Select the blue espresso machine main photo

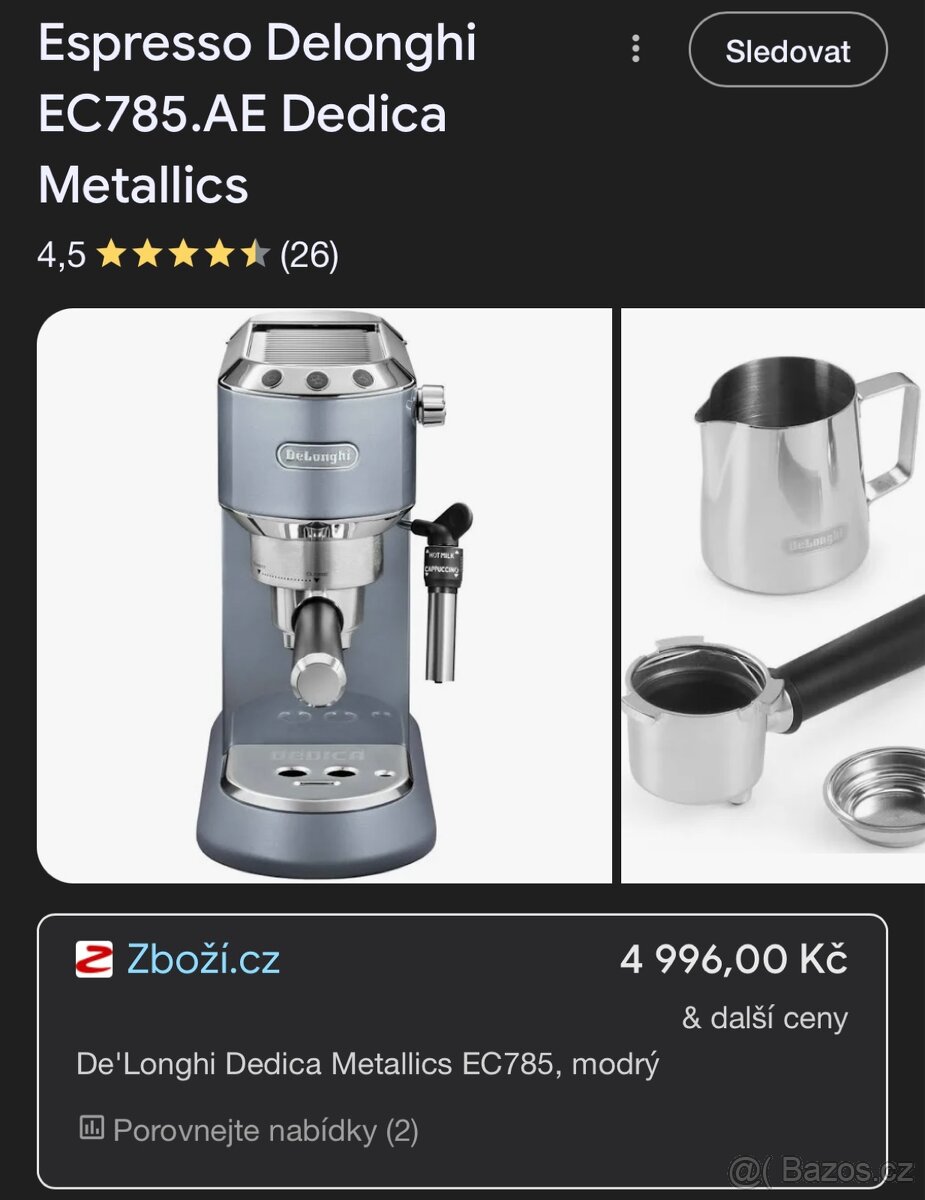coord(324,596)
